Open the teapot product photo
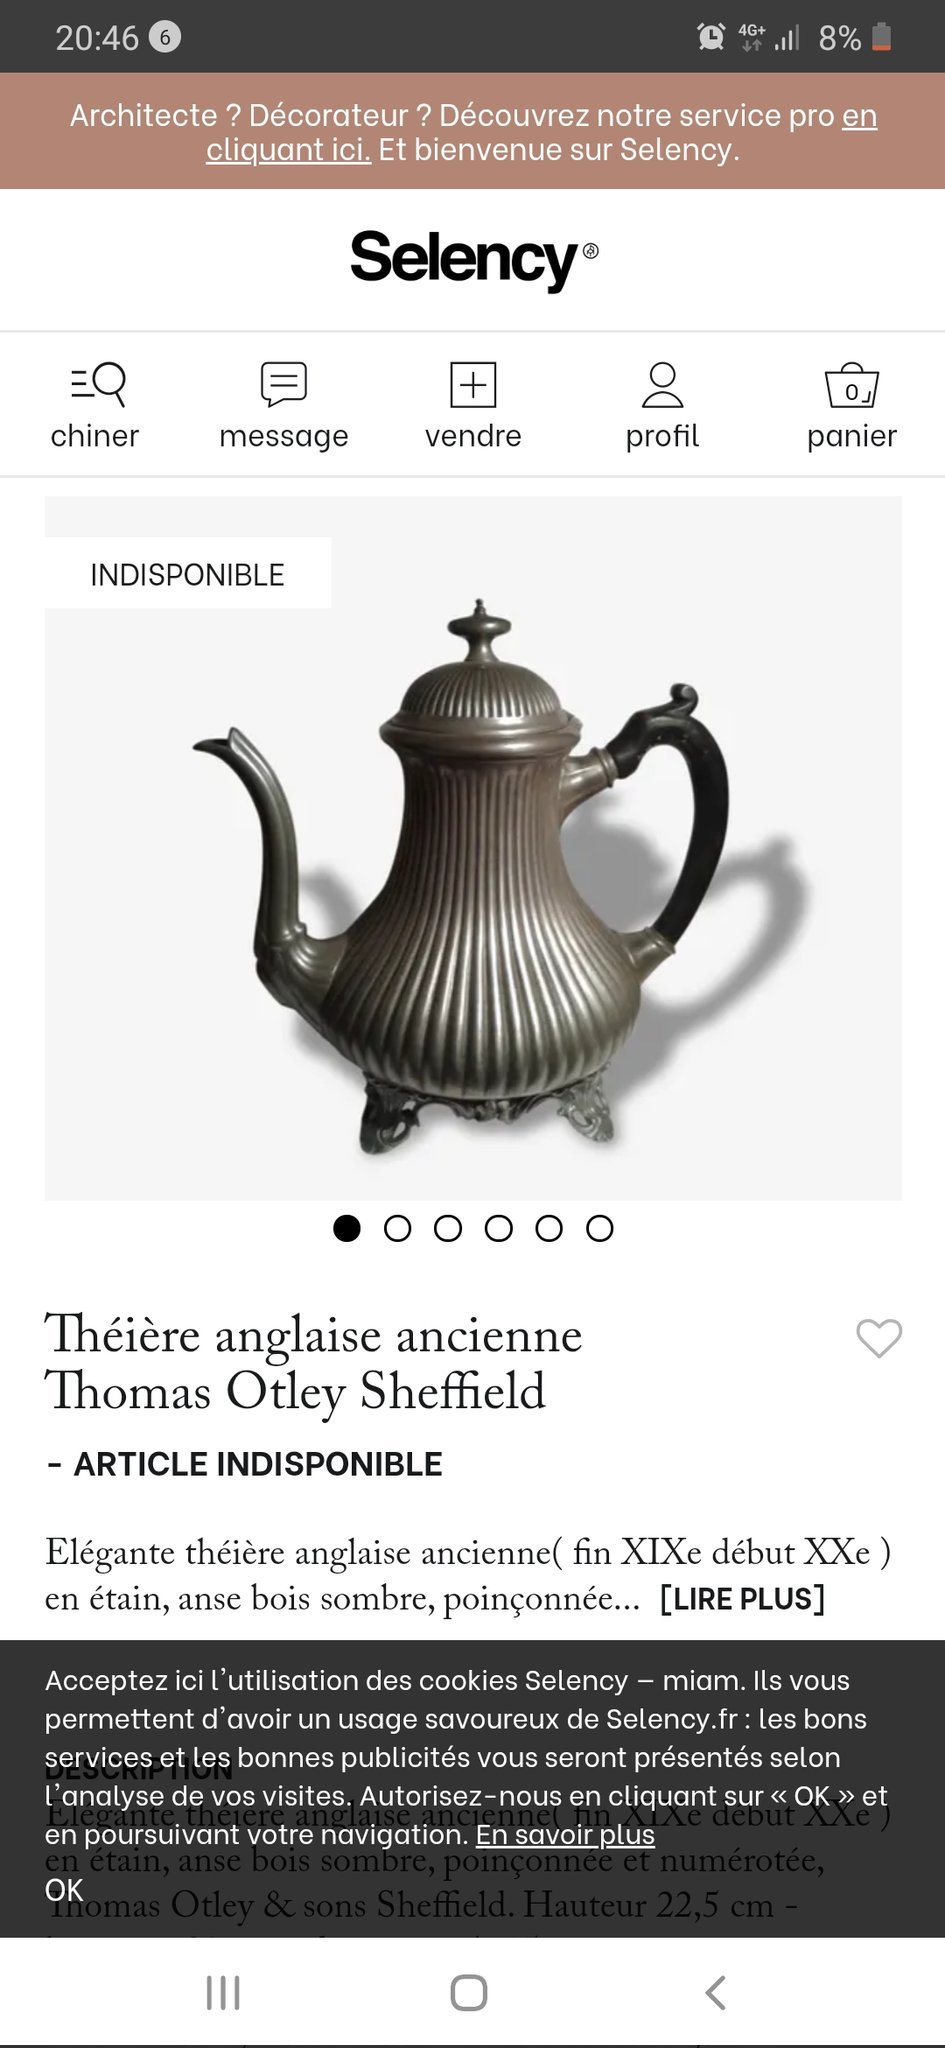 click(473, 848)
